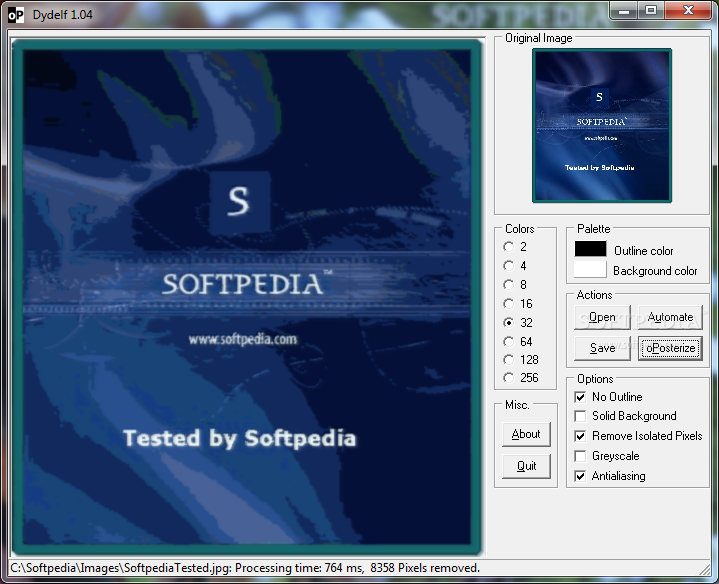Click the Dydelf oP title bar icon

point(16,15)
